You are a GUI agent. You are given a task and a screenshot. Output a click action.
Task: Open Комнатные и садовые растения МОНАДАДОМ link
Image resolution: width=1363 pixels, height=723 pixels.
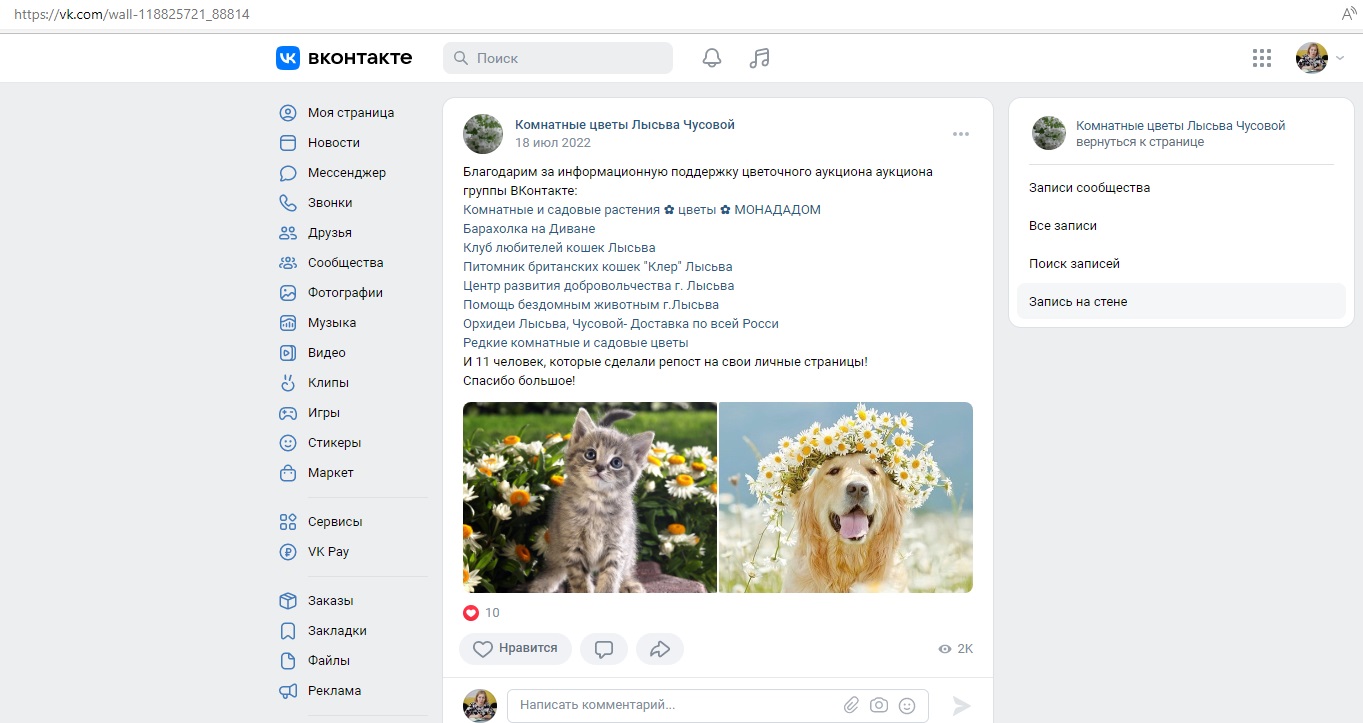point(642,210)
